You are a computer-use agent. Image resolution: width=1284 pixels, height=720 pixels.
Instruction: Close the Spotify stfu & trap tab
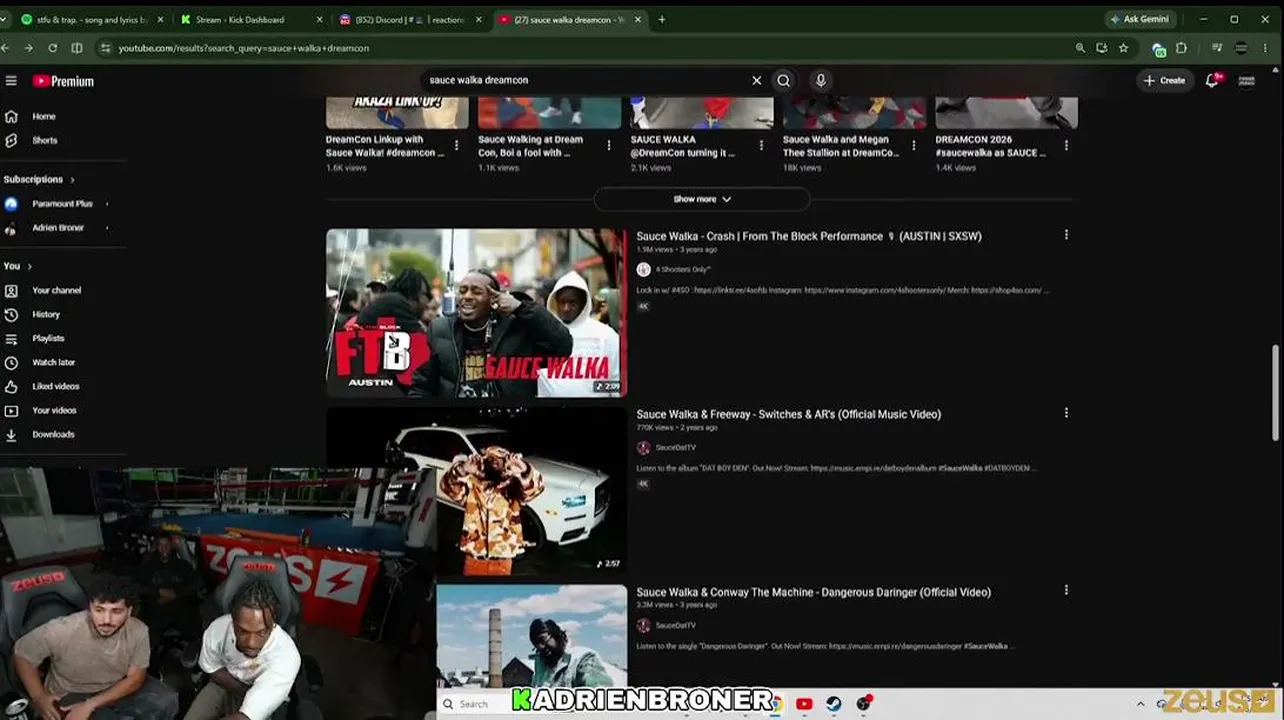160,20
